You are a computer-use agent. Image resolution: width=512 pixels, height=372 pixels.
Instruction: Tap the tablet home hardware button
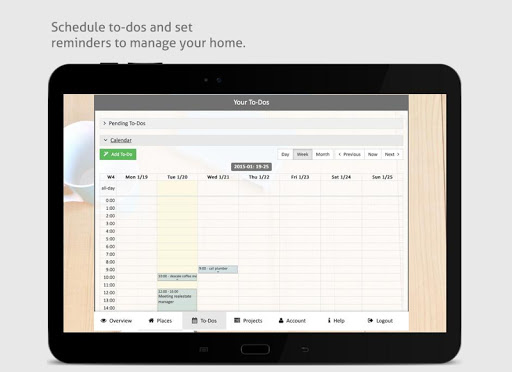click(255, 349)
